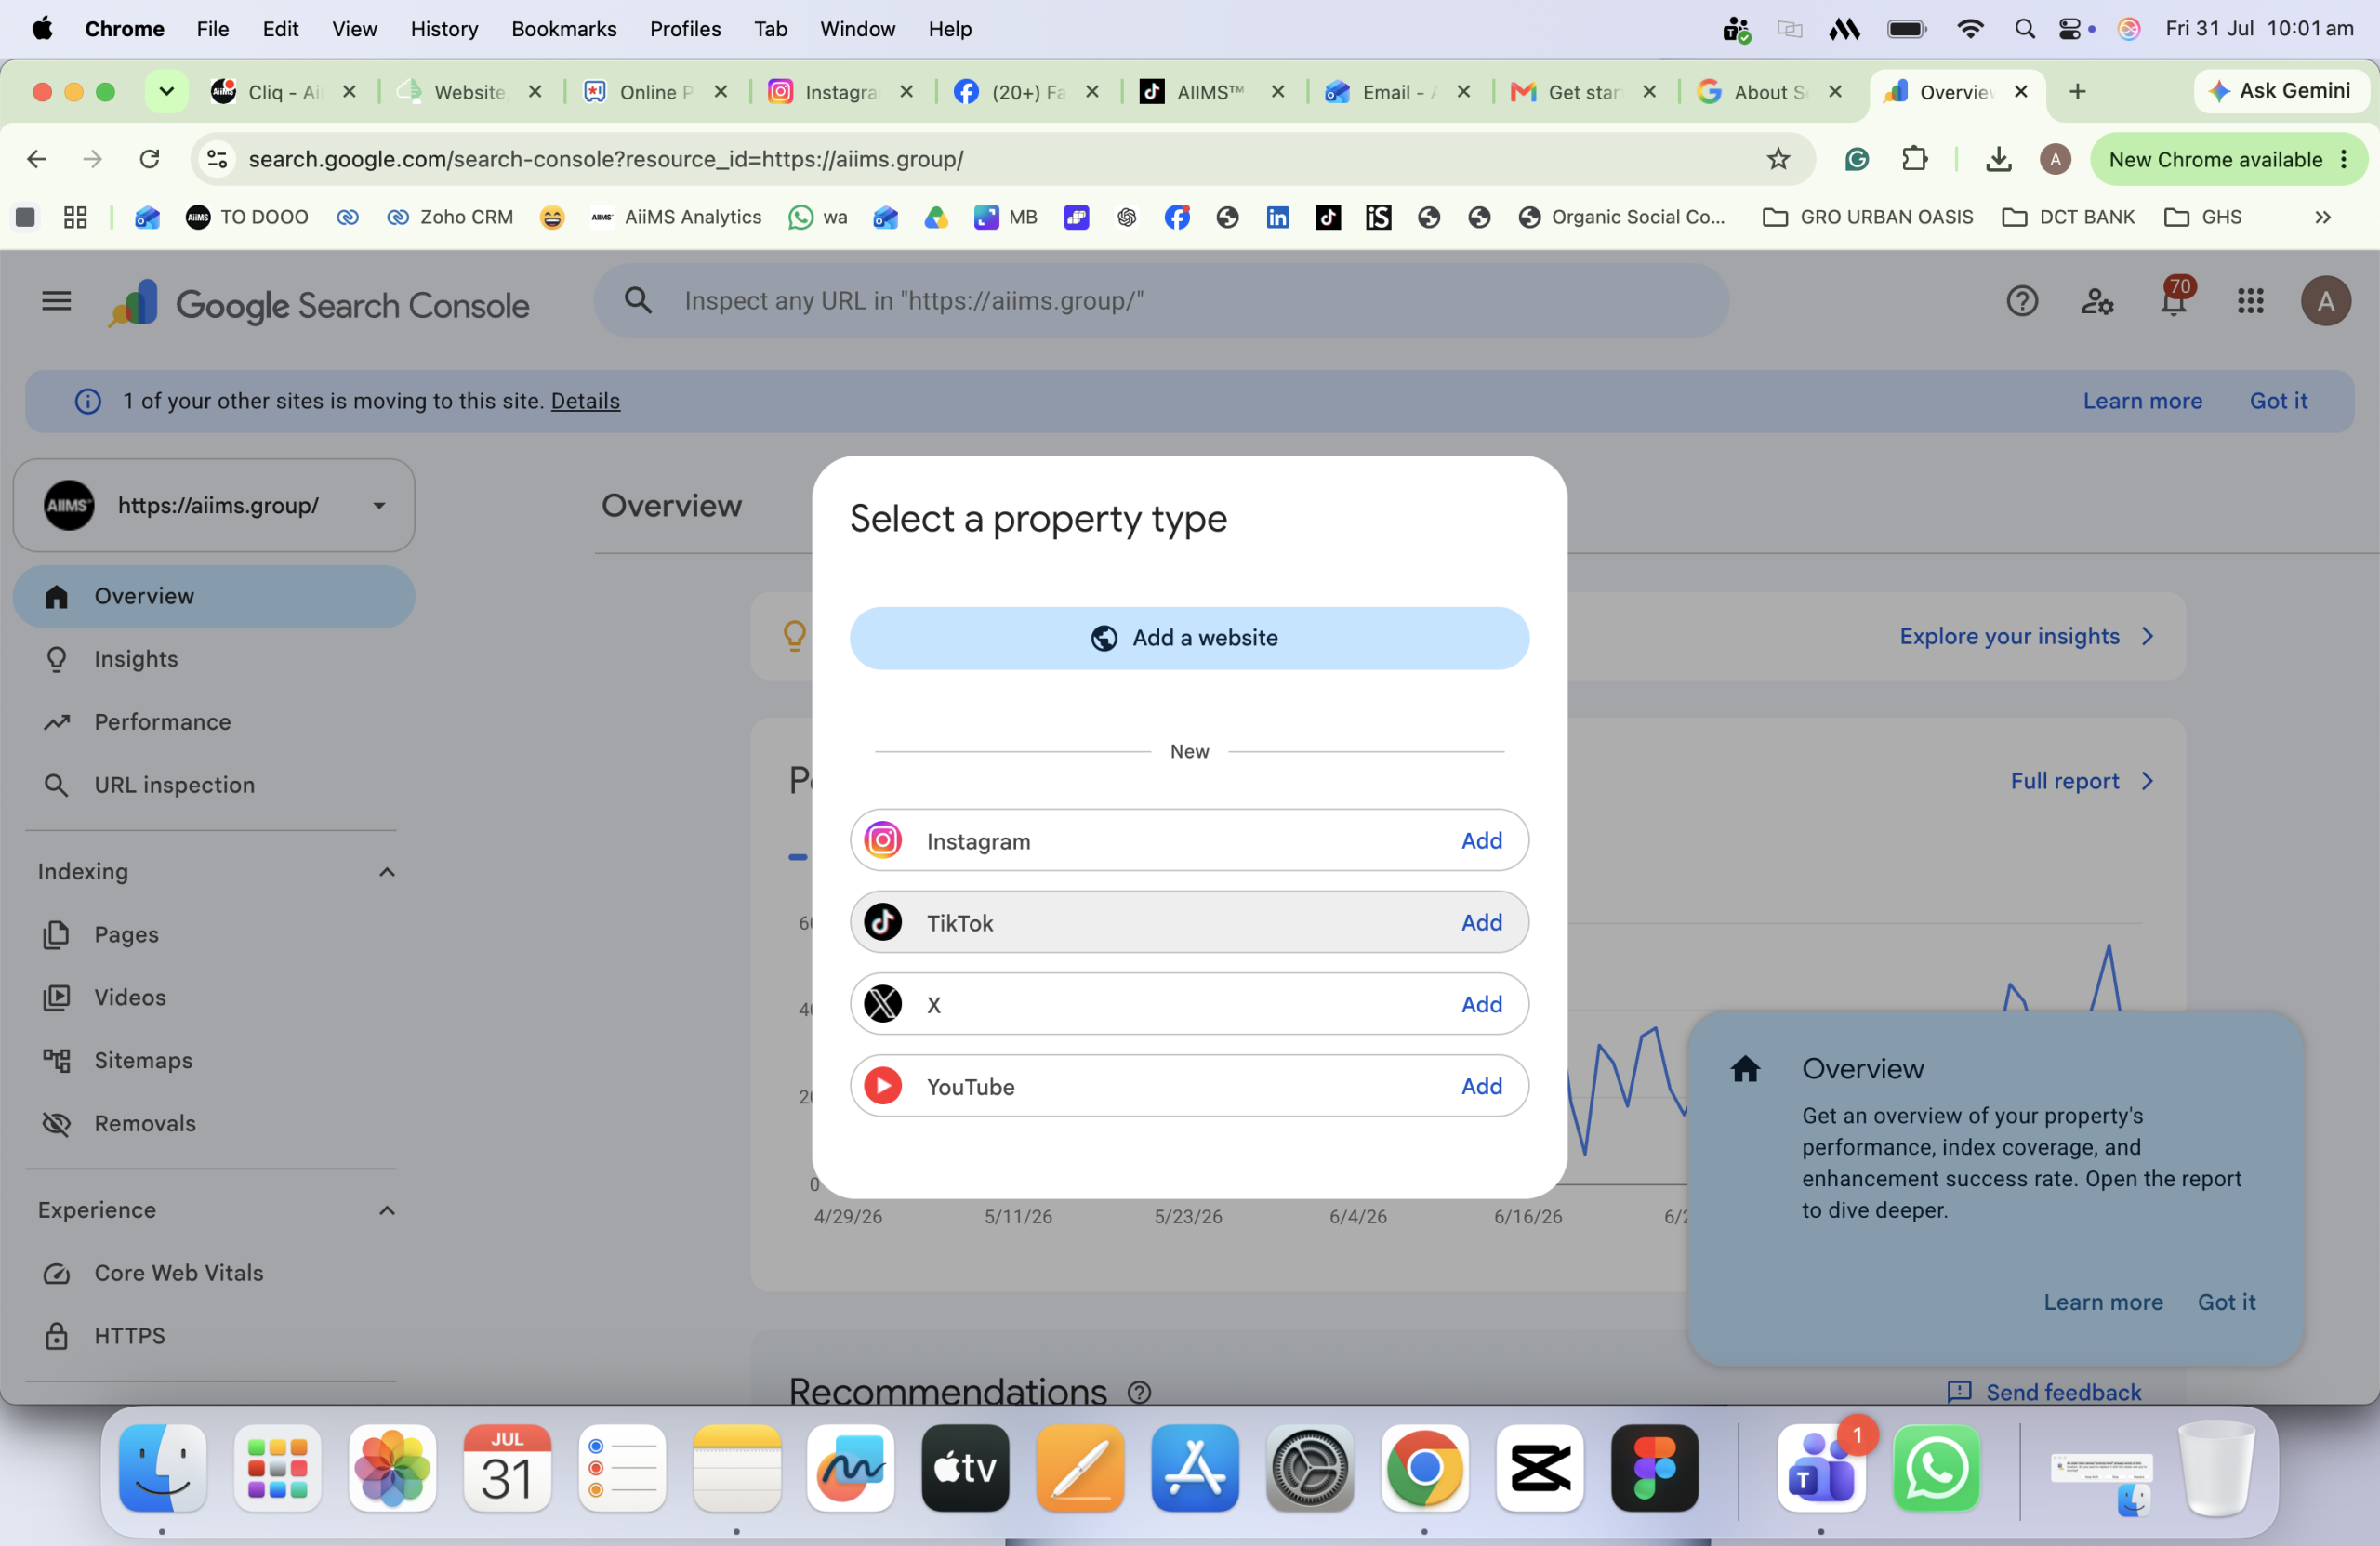This screenshot has height=1546, width=2380.
Task: Dismiss Overview tooltip with Got it
Action: click(2226, 1302)
